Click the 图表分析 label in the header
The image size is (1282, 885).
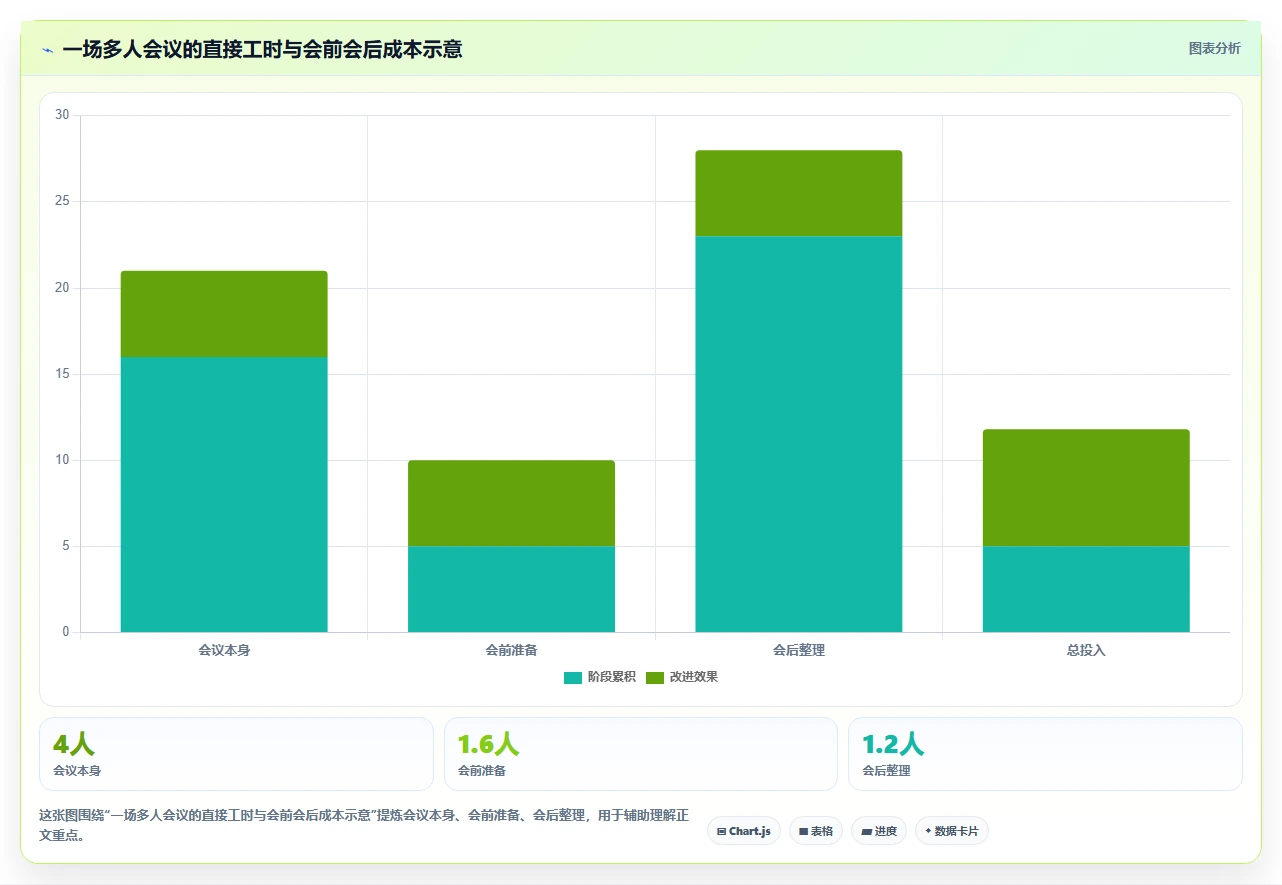(x=1214, y=49)
